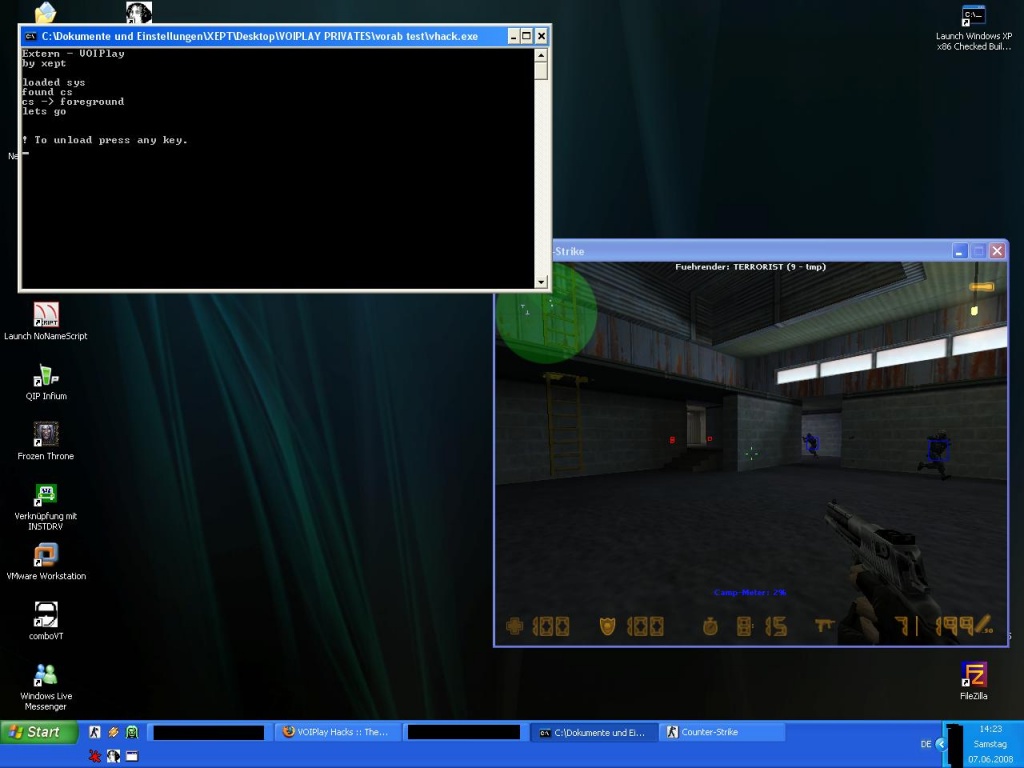Expand hidden system tray icons with arrow
This screenshot has height=768, width=1024.
pyautogui.click(x=940, y=743)
